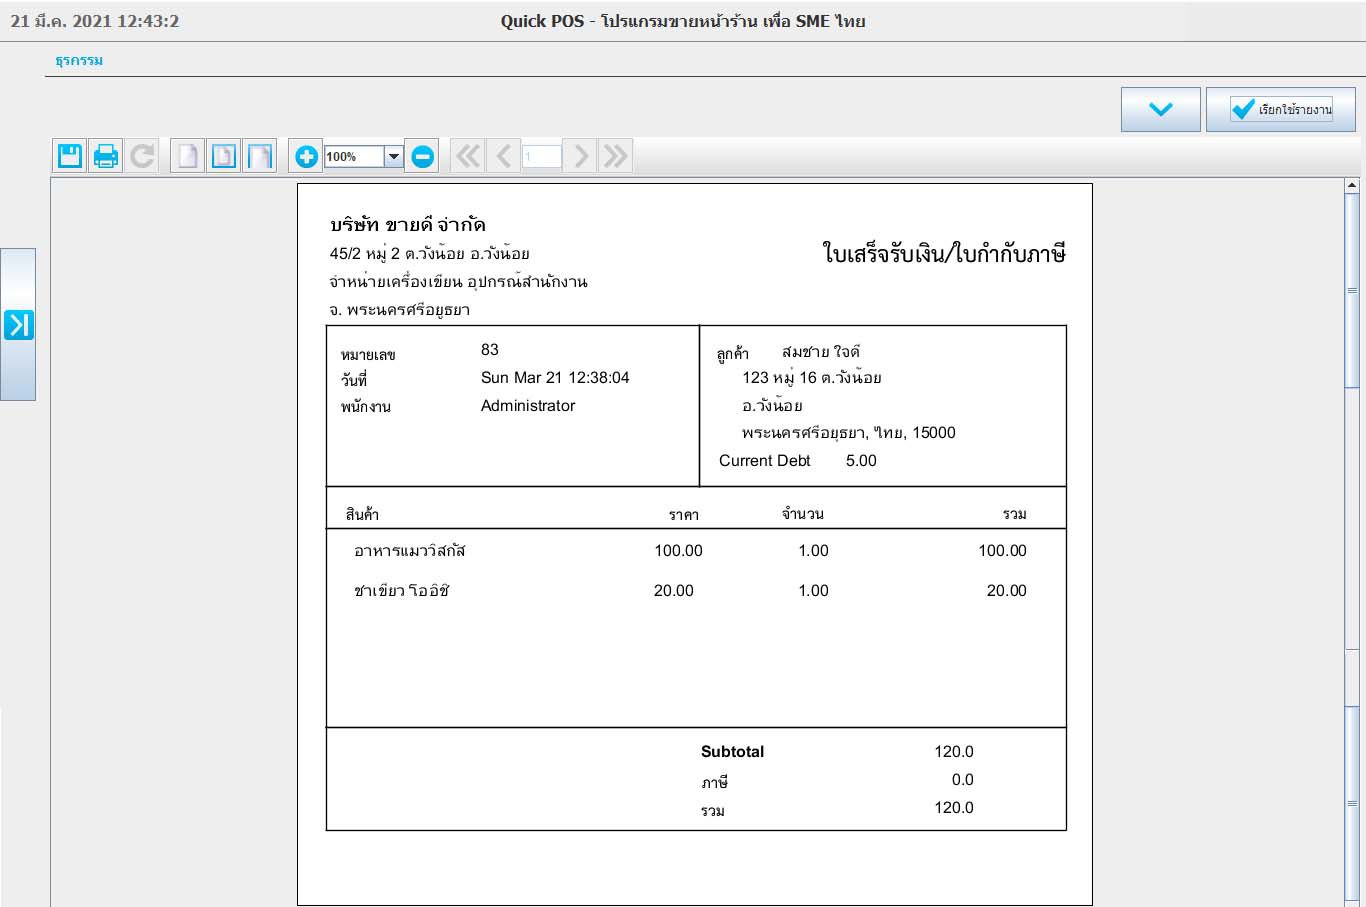Image resolution: width=1366 pixels, height=907 pixels.
Task: Zoom in with the plus icon
Action: click(x=306, y=156)
